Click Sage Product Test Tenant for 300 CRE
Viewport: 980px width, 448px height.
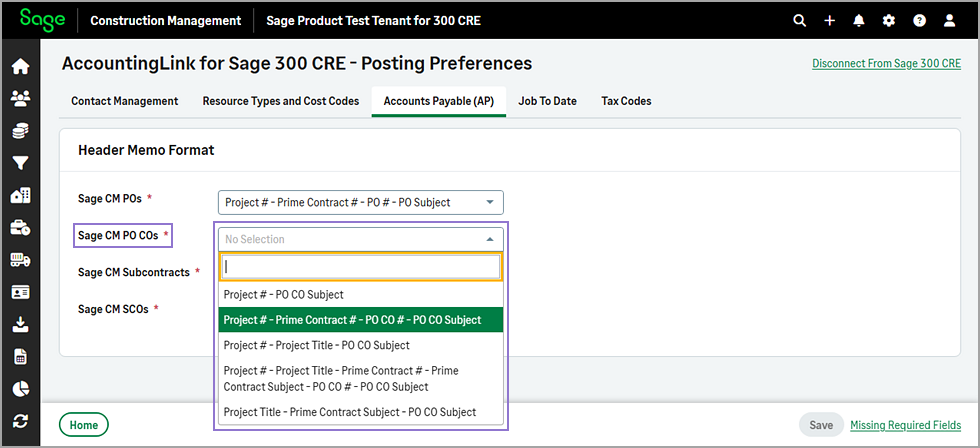374,21
